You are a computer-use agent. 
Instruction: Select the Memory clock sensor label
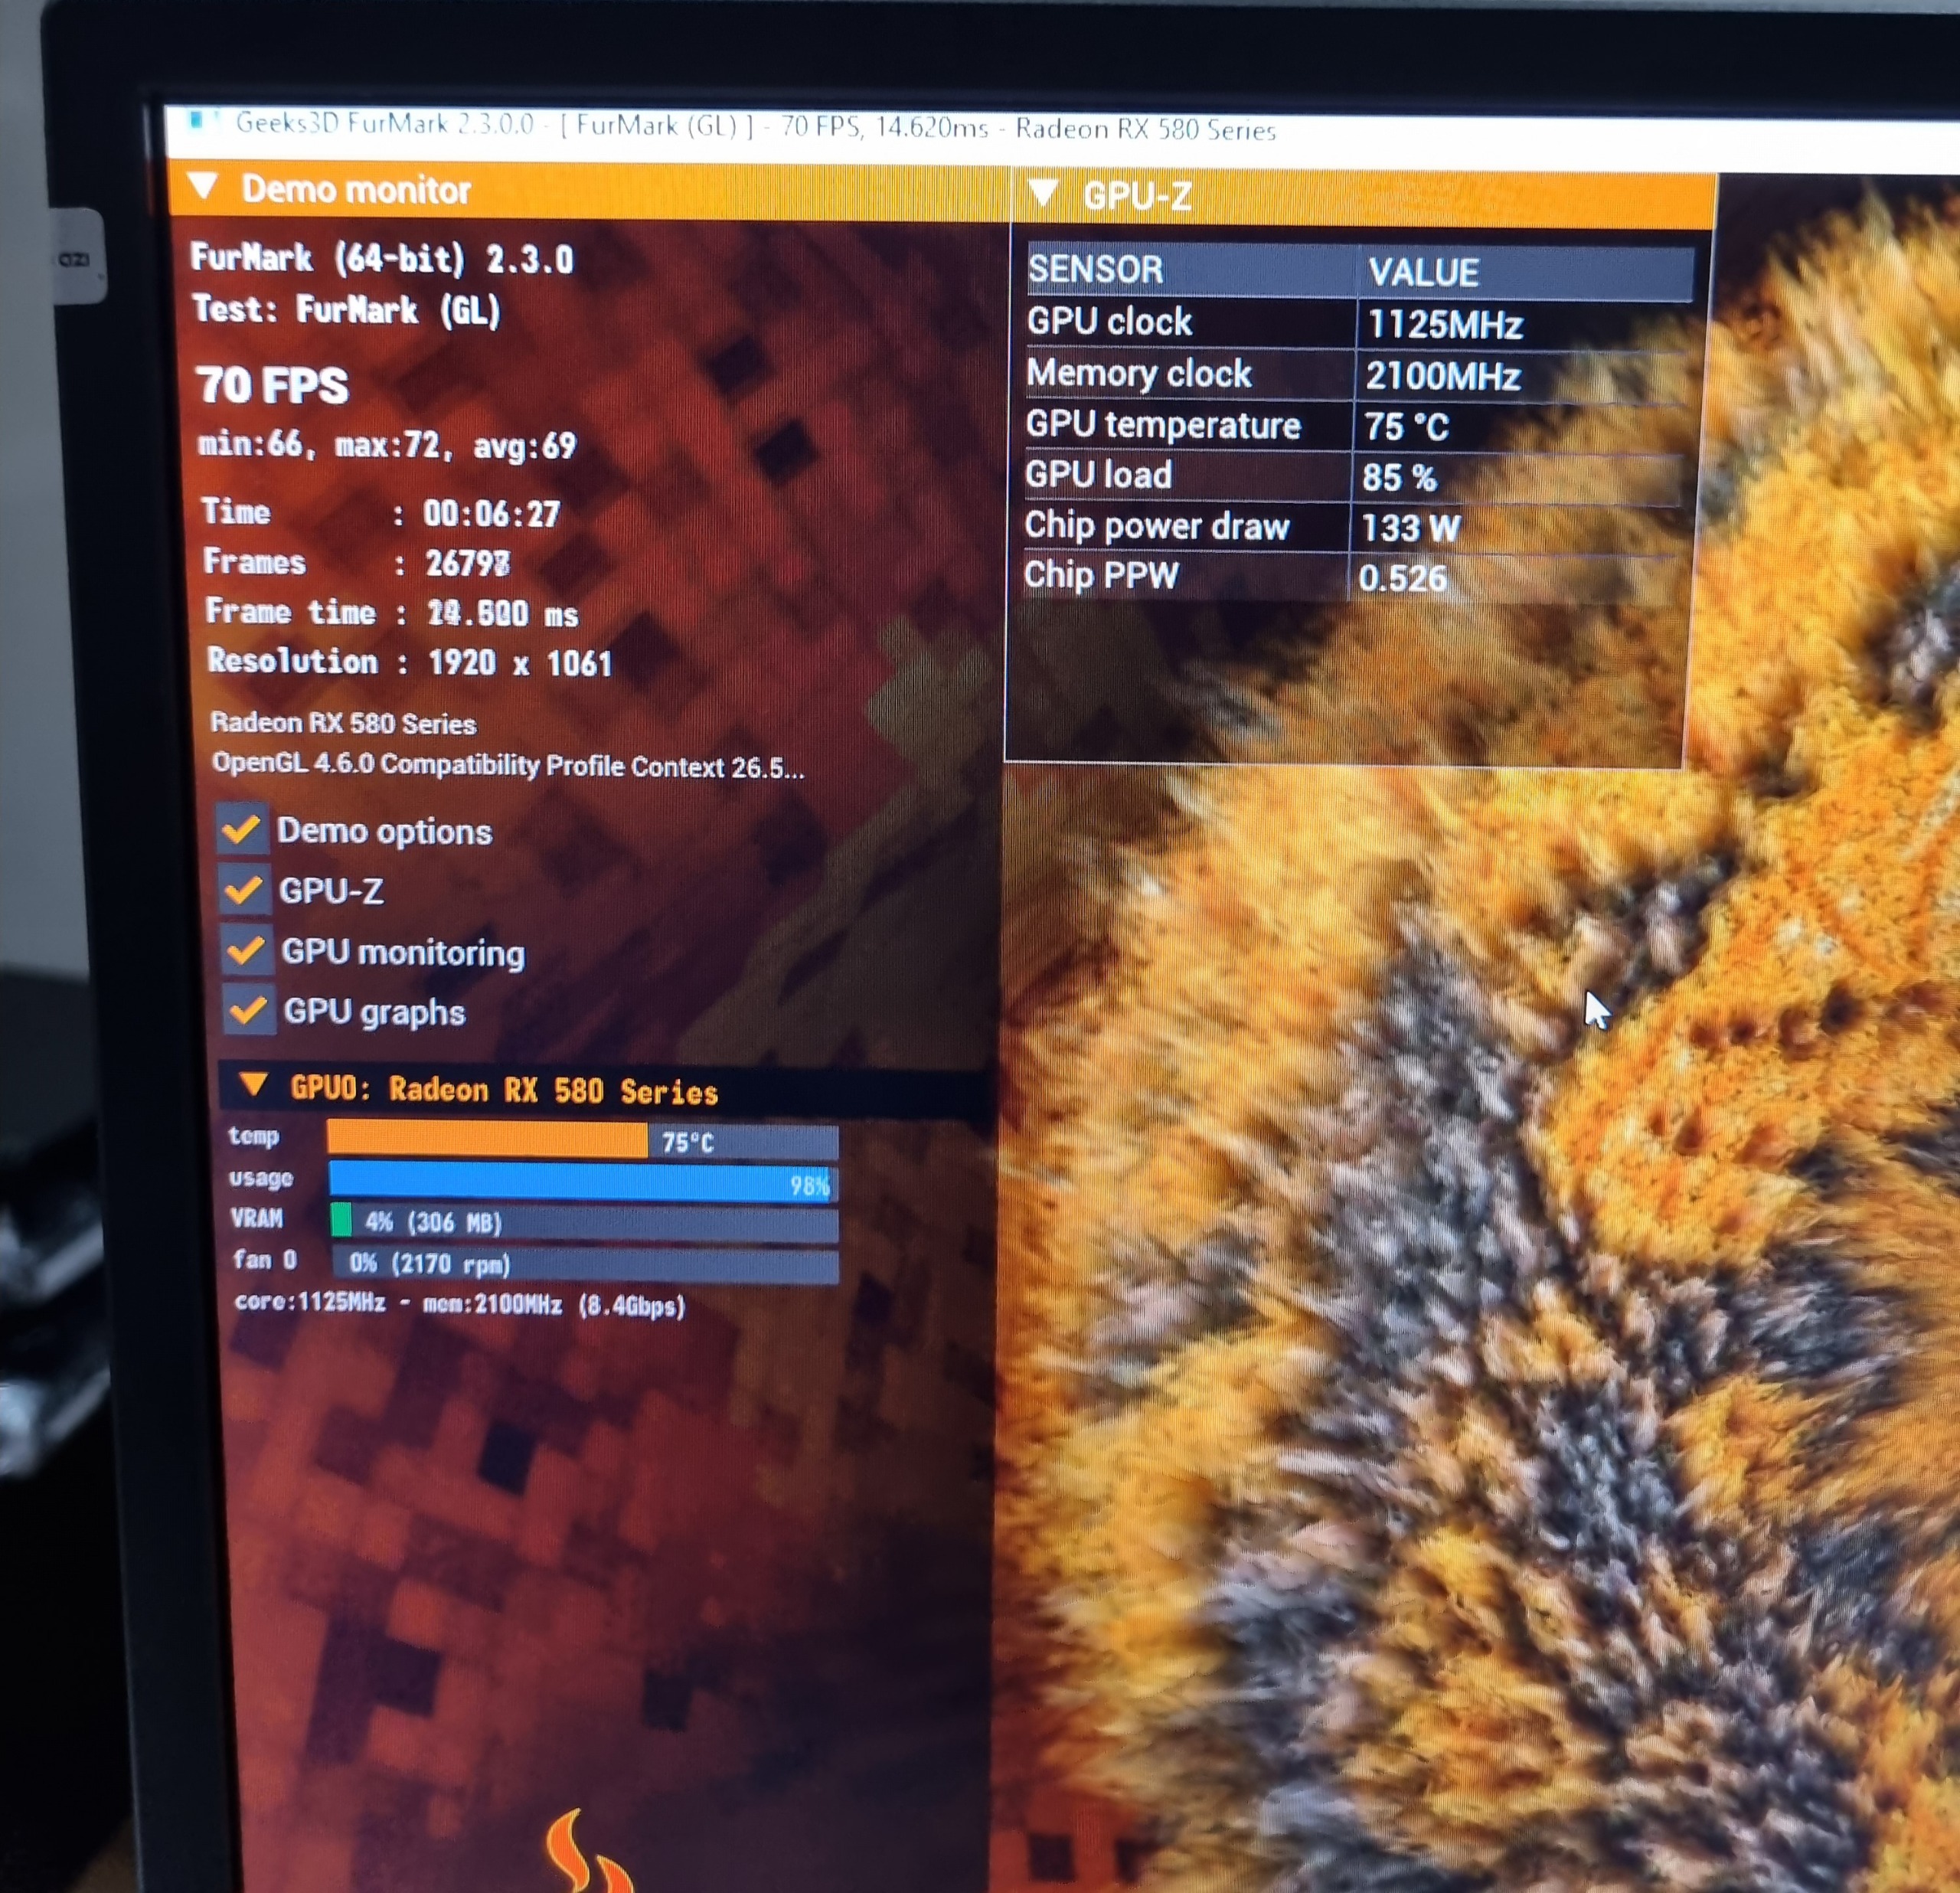[x=1138, y=373]
